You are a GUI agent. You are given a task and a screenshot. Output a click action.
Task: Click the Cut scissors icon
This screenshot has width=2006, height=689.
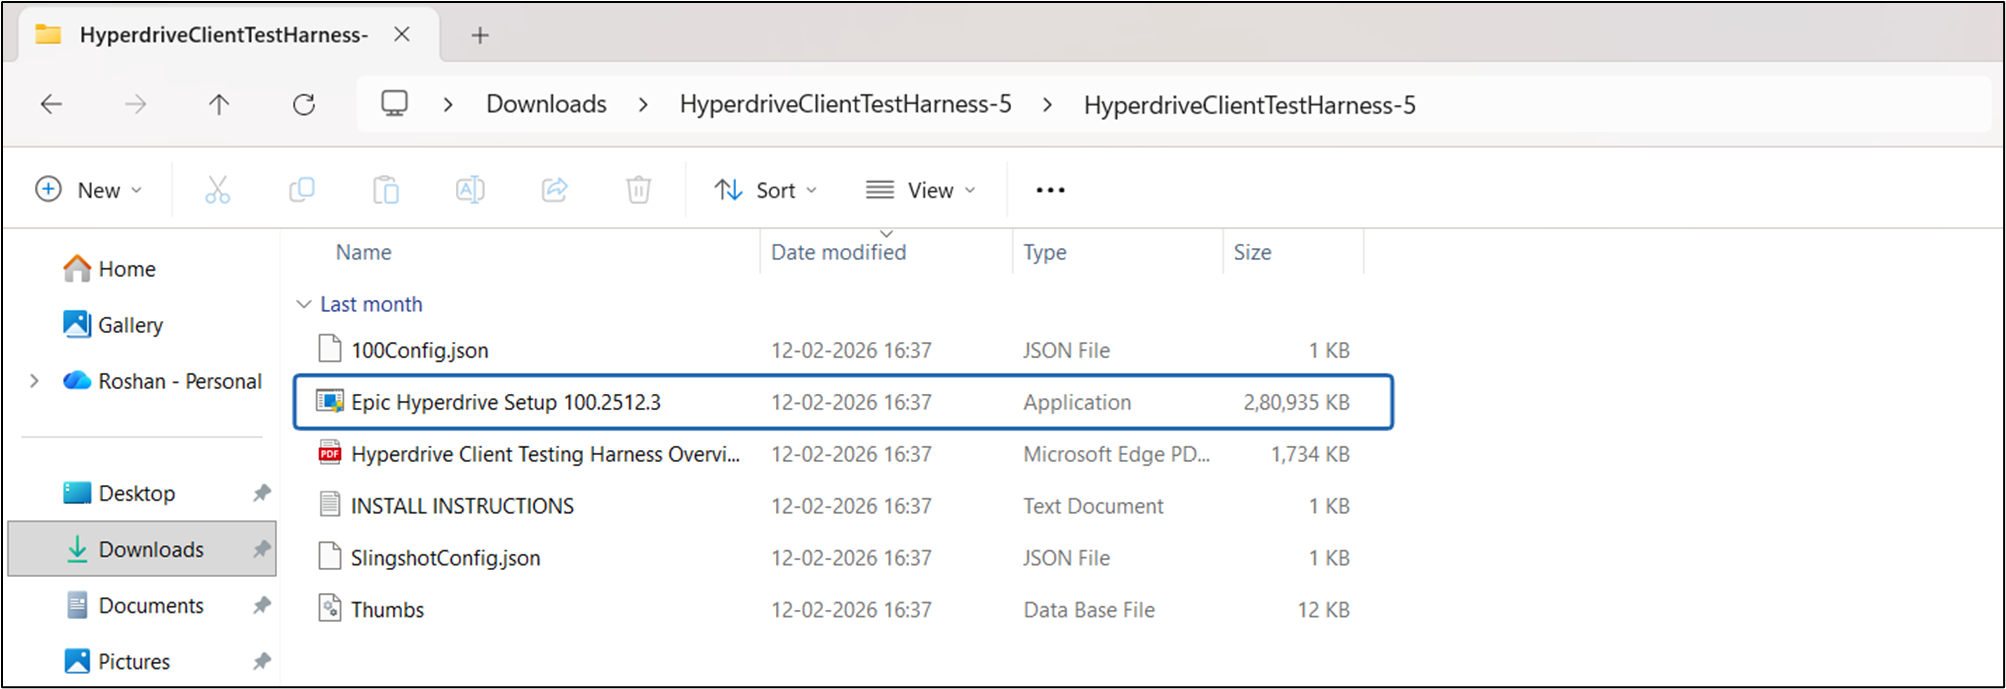[217, 189]
